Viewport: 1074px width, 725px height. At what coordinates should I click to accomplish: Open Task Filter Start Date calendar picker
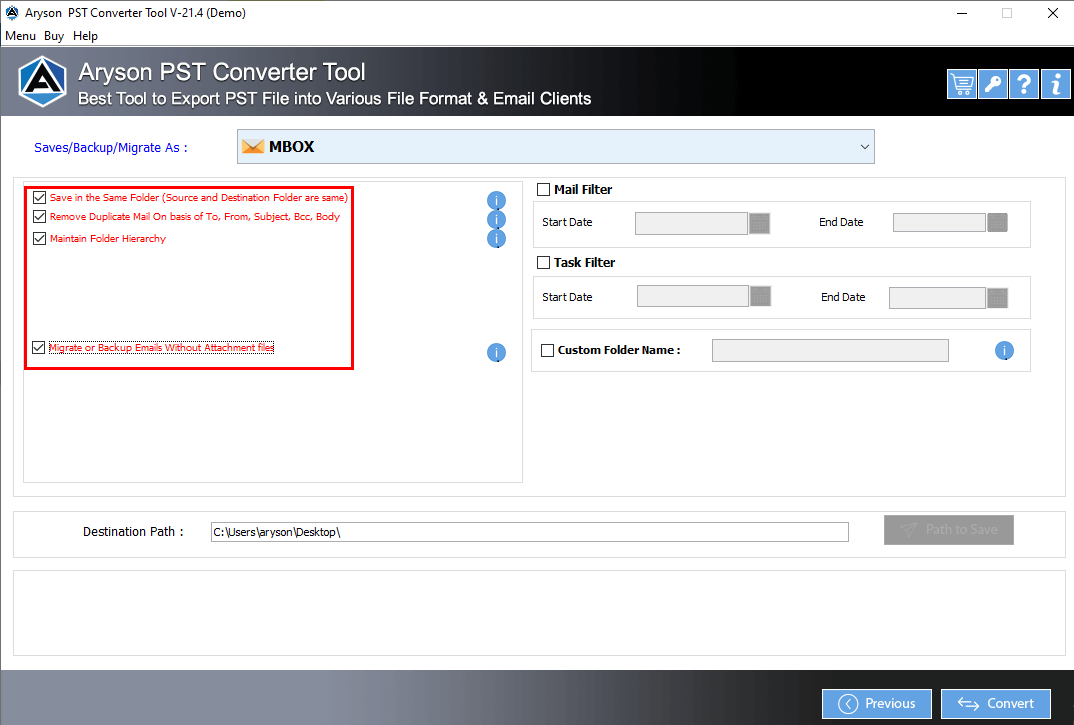[x=760, y=296]
